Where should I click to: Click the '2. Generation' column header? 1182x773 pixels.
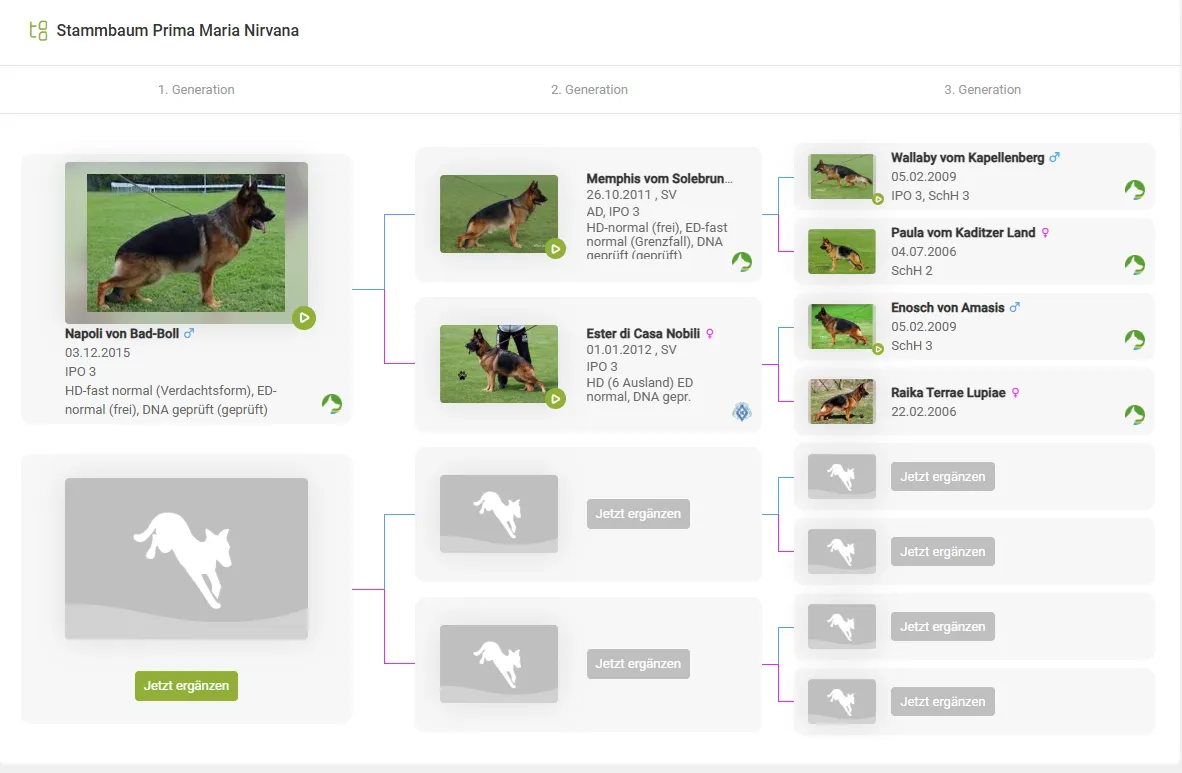click(589, 90)
